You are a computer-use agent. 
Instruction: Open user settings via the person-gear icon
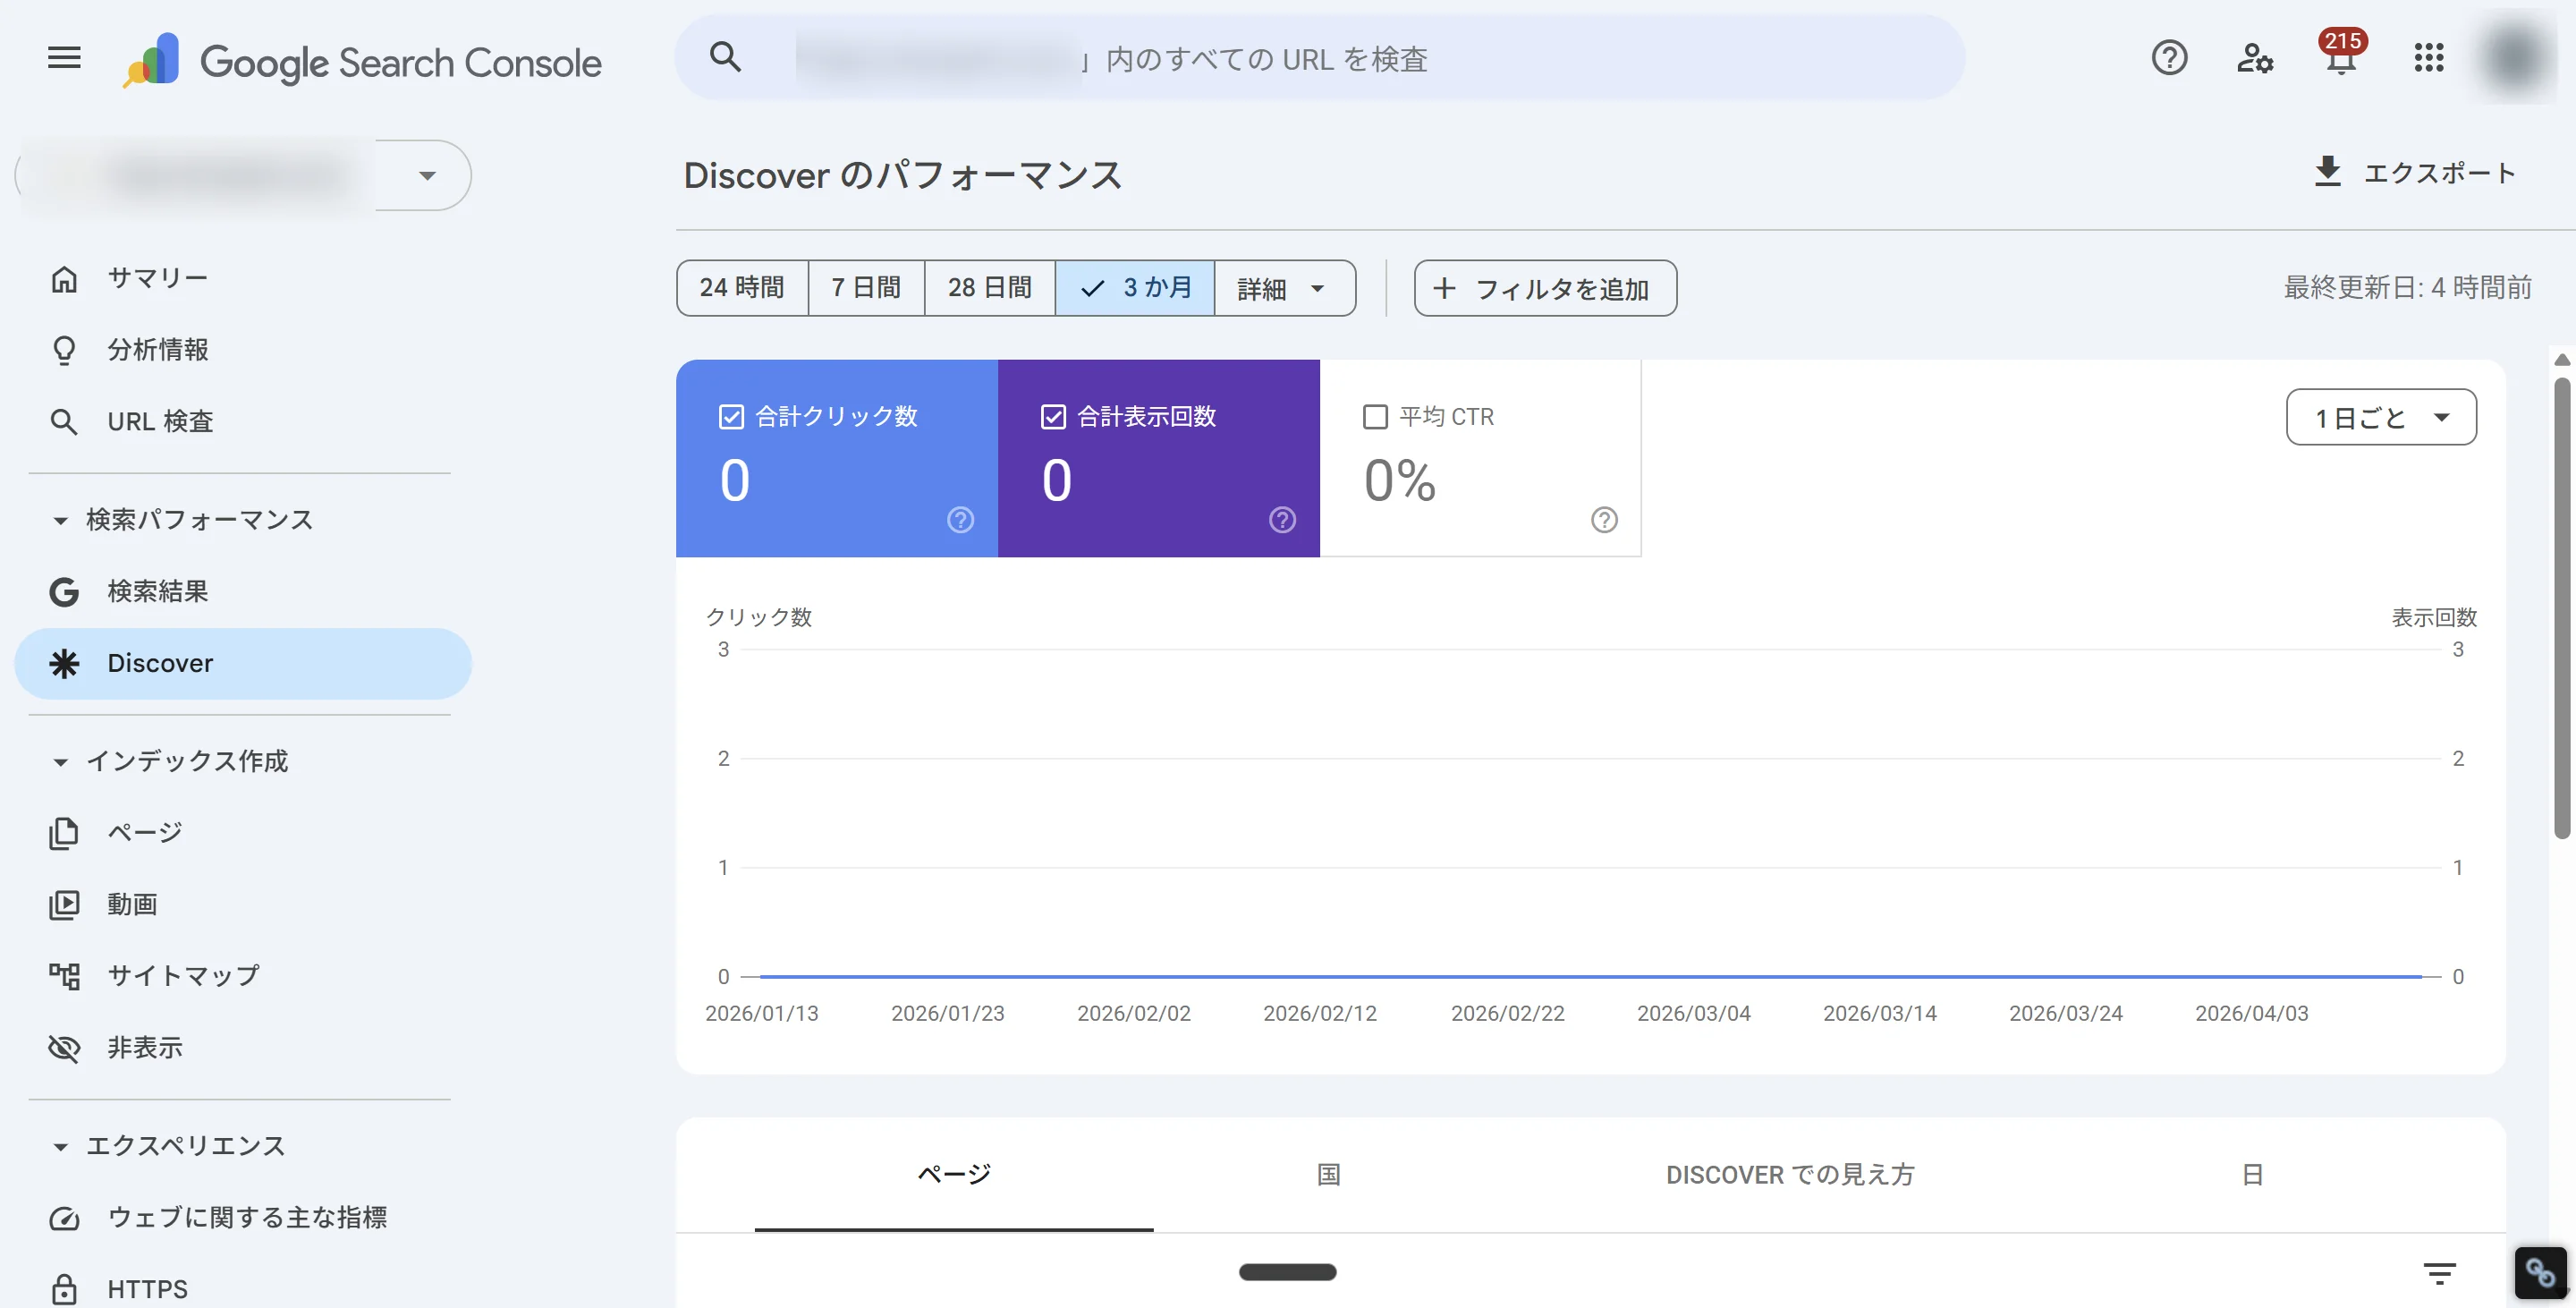[2255, 60]
